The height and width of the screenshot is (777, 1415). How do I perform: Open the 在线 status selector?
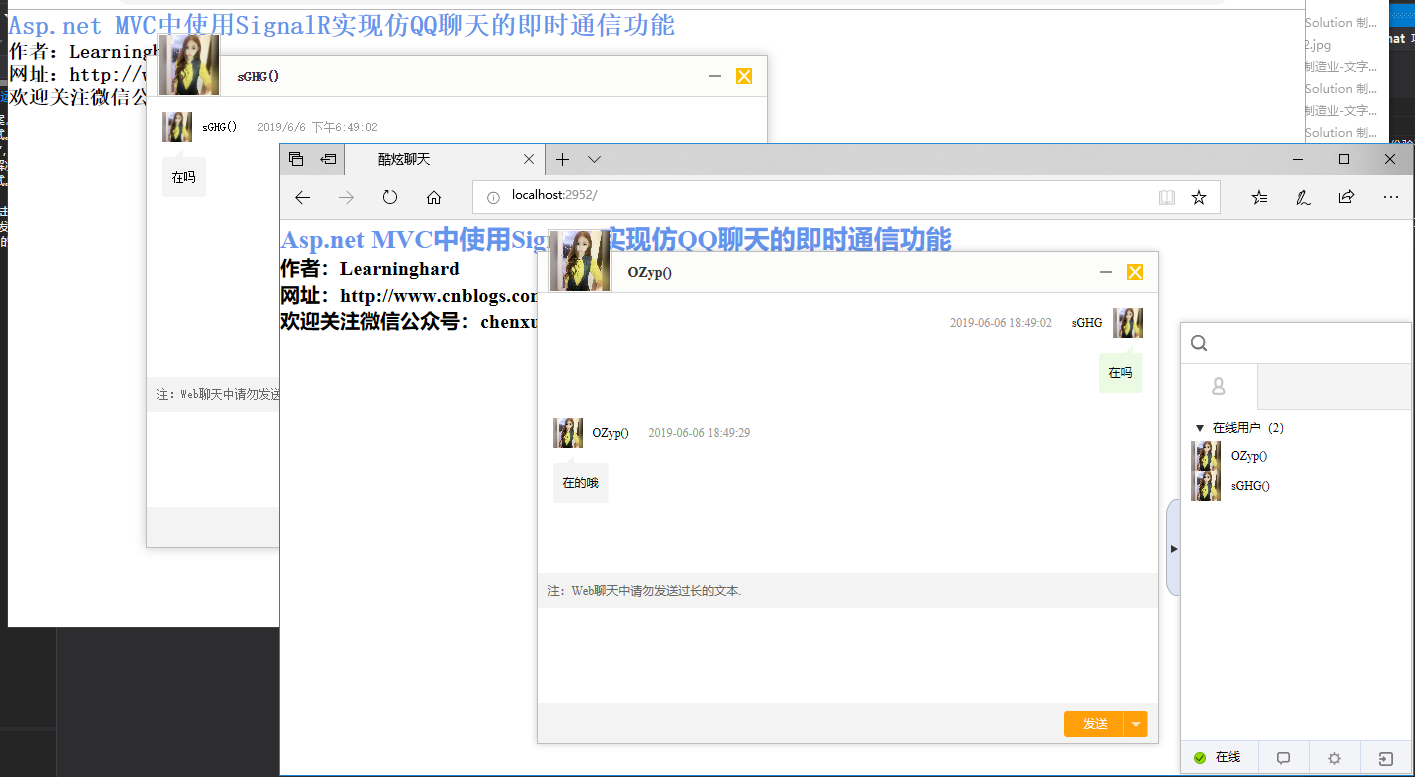(x=1219, y=758)
